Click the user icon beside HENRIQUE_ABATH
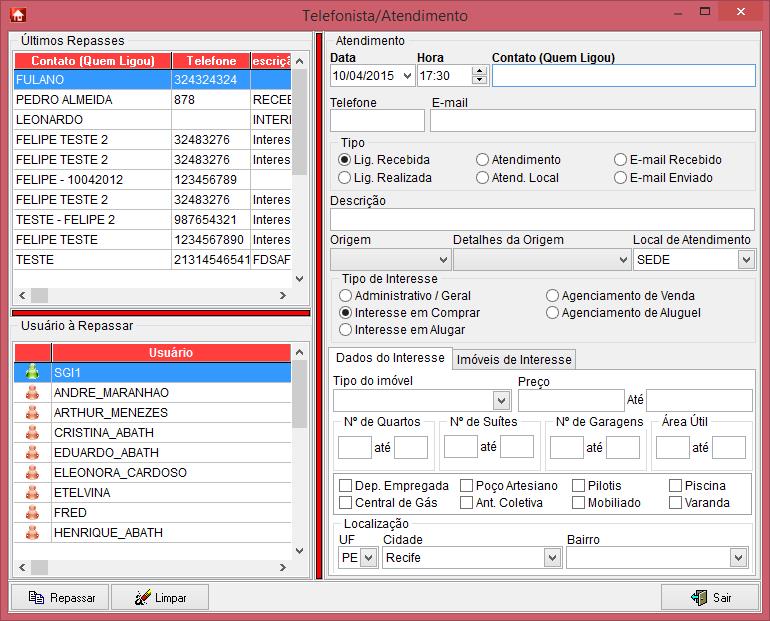The width and height of the screenshot is (770, 621). point(31,532)
